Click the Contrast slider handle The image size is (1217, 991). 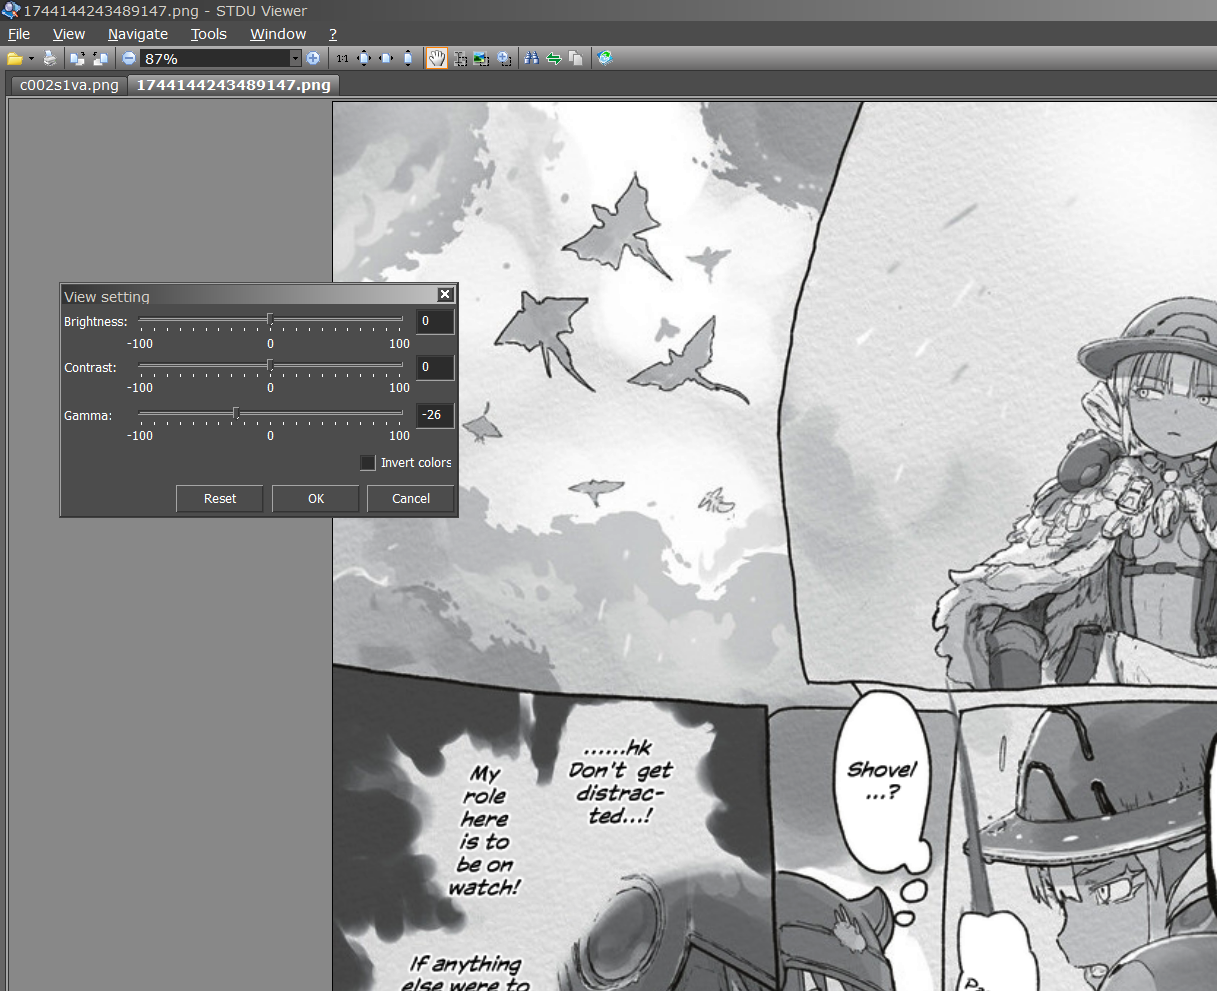270,366
